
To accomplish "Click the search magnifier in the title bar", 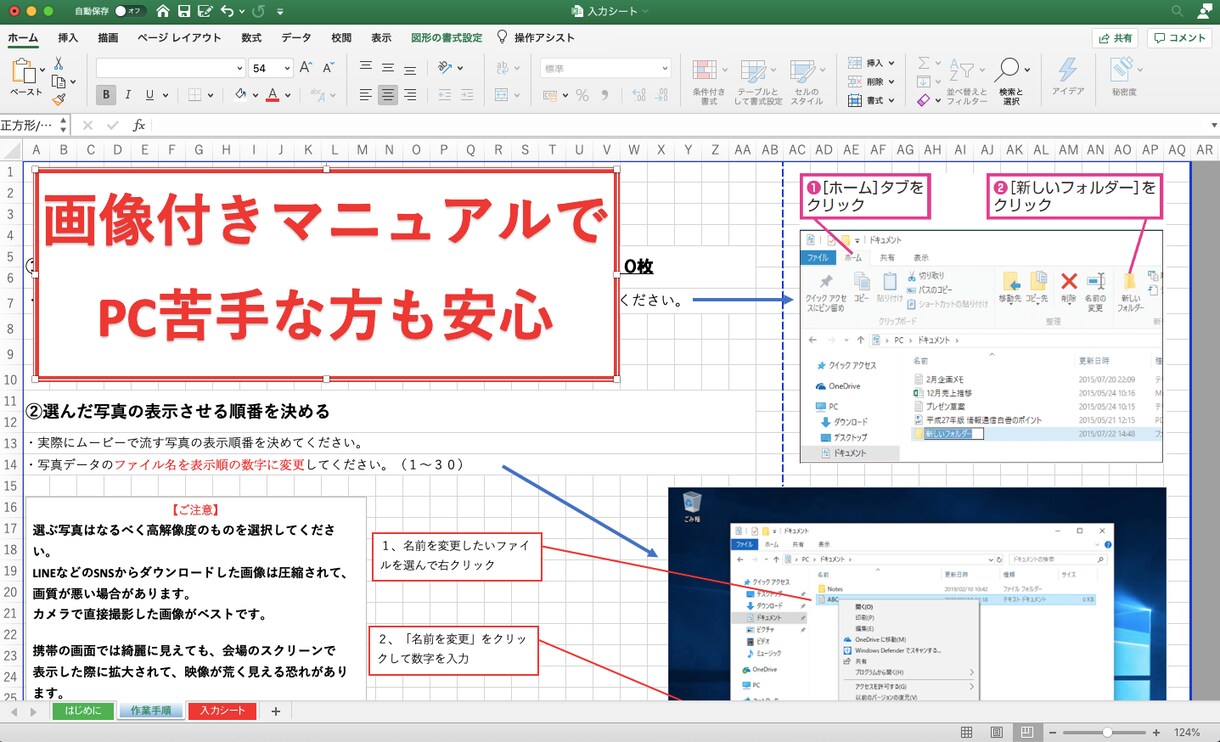I will point(1177,11).
